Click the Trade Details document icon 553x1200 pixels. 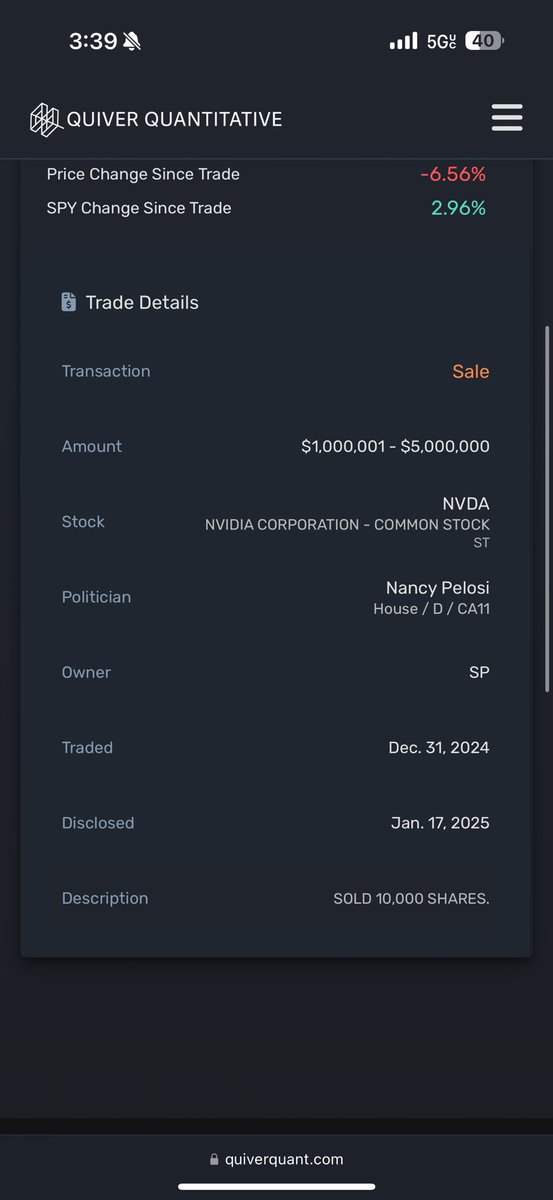(x=68, y=302)
